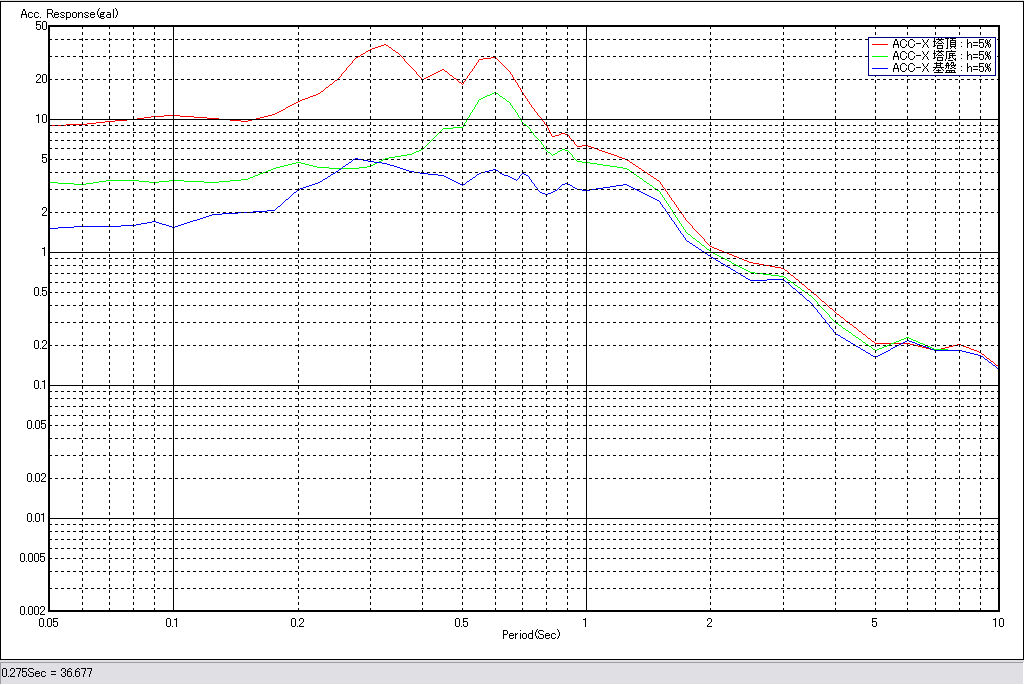Click the highest peak of the red curve
This screenshot has height=685, width=1024.
pyautogui.click(x=385, y=44)
